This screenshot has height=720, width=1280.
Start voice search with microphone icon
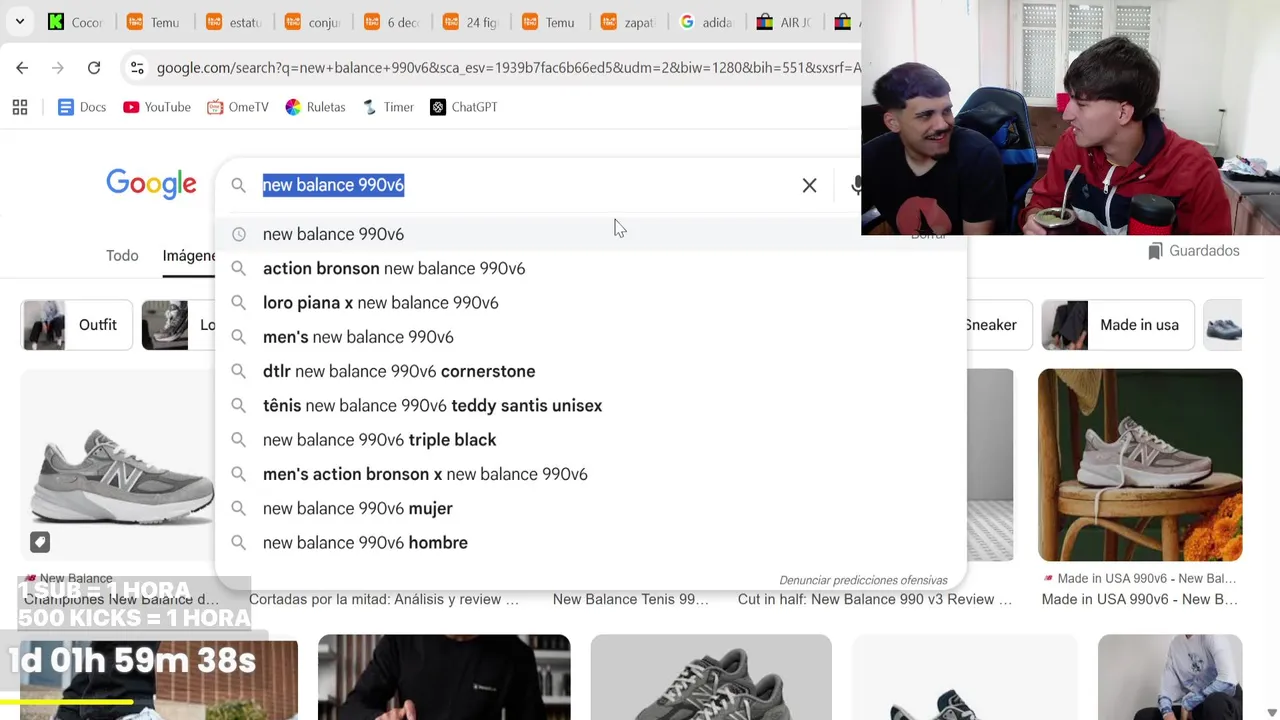tap(856, 185)
